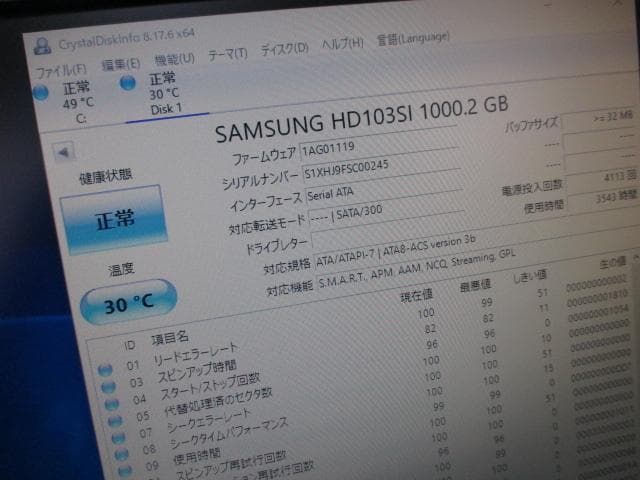Click the CrystalDiskInfo app icon in title bar

coord(42,47)
